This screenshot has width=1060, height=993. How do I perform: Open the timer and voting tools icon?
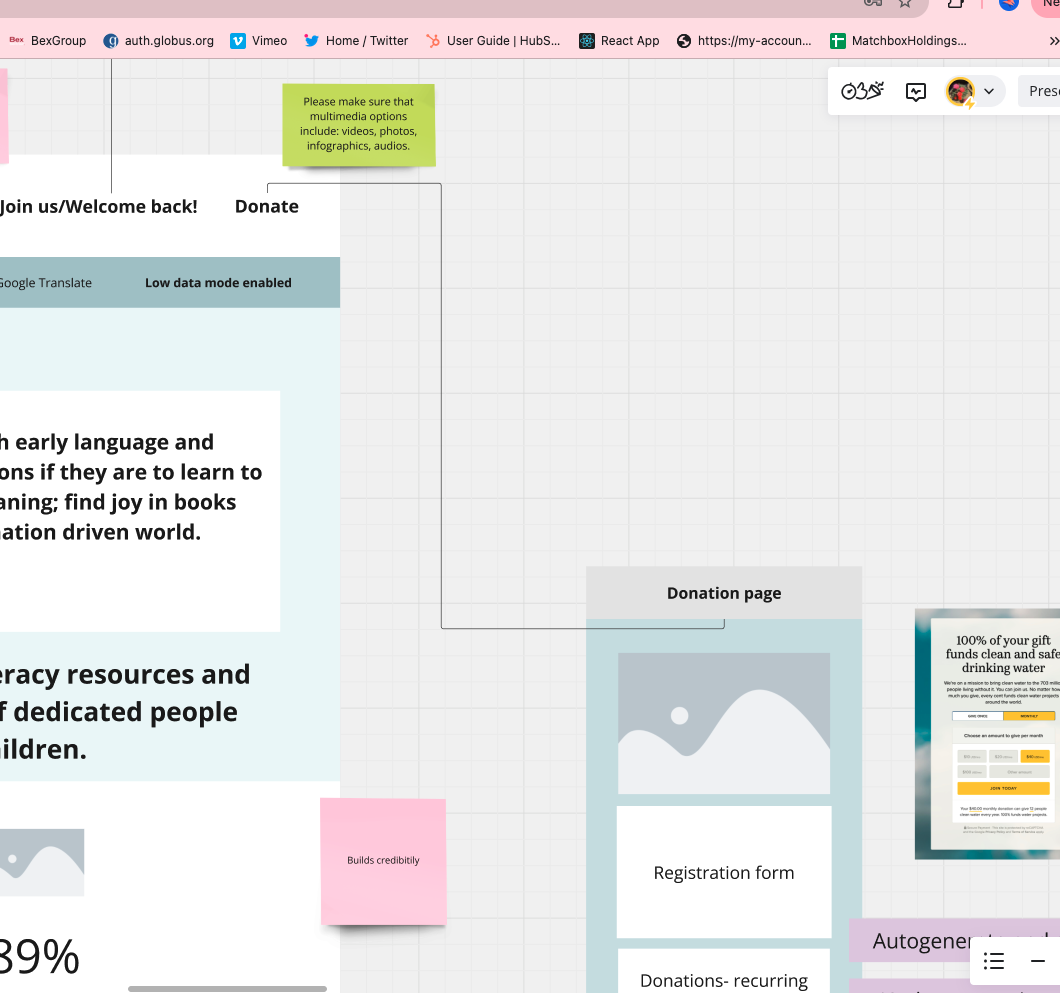pos(862,91)
